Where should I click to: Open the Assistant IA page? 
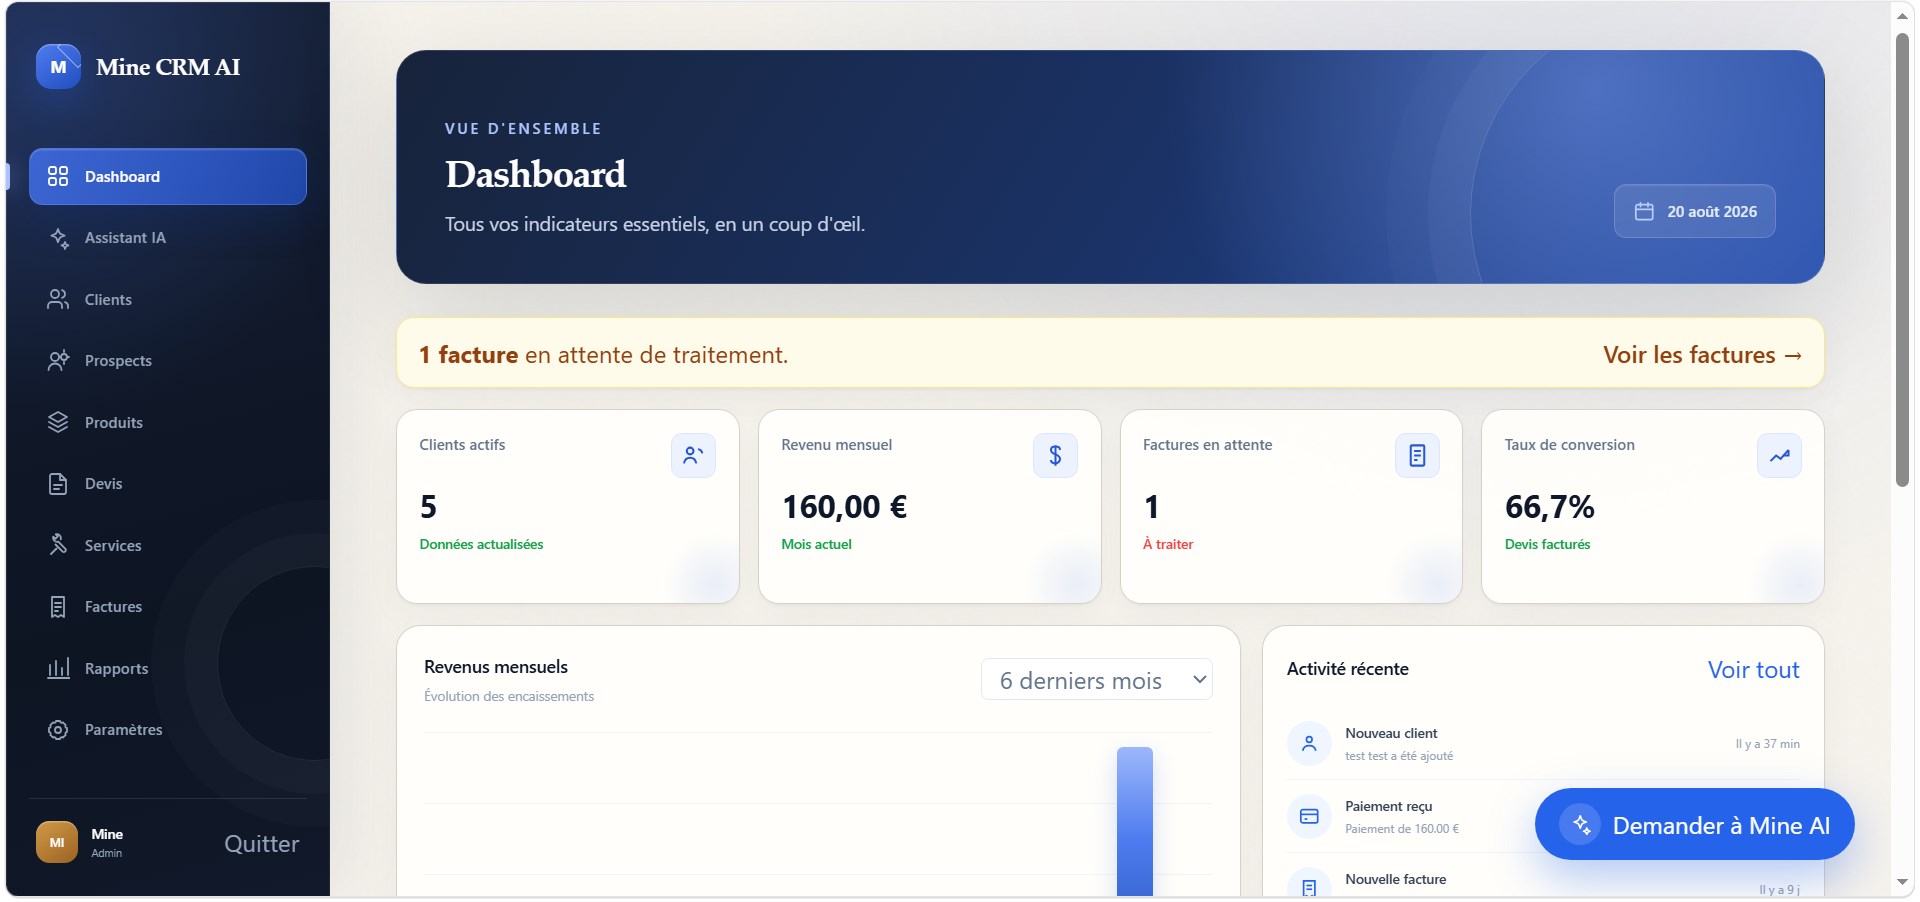pos(168,238)
